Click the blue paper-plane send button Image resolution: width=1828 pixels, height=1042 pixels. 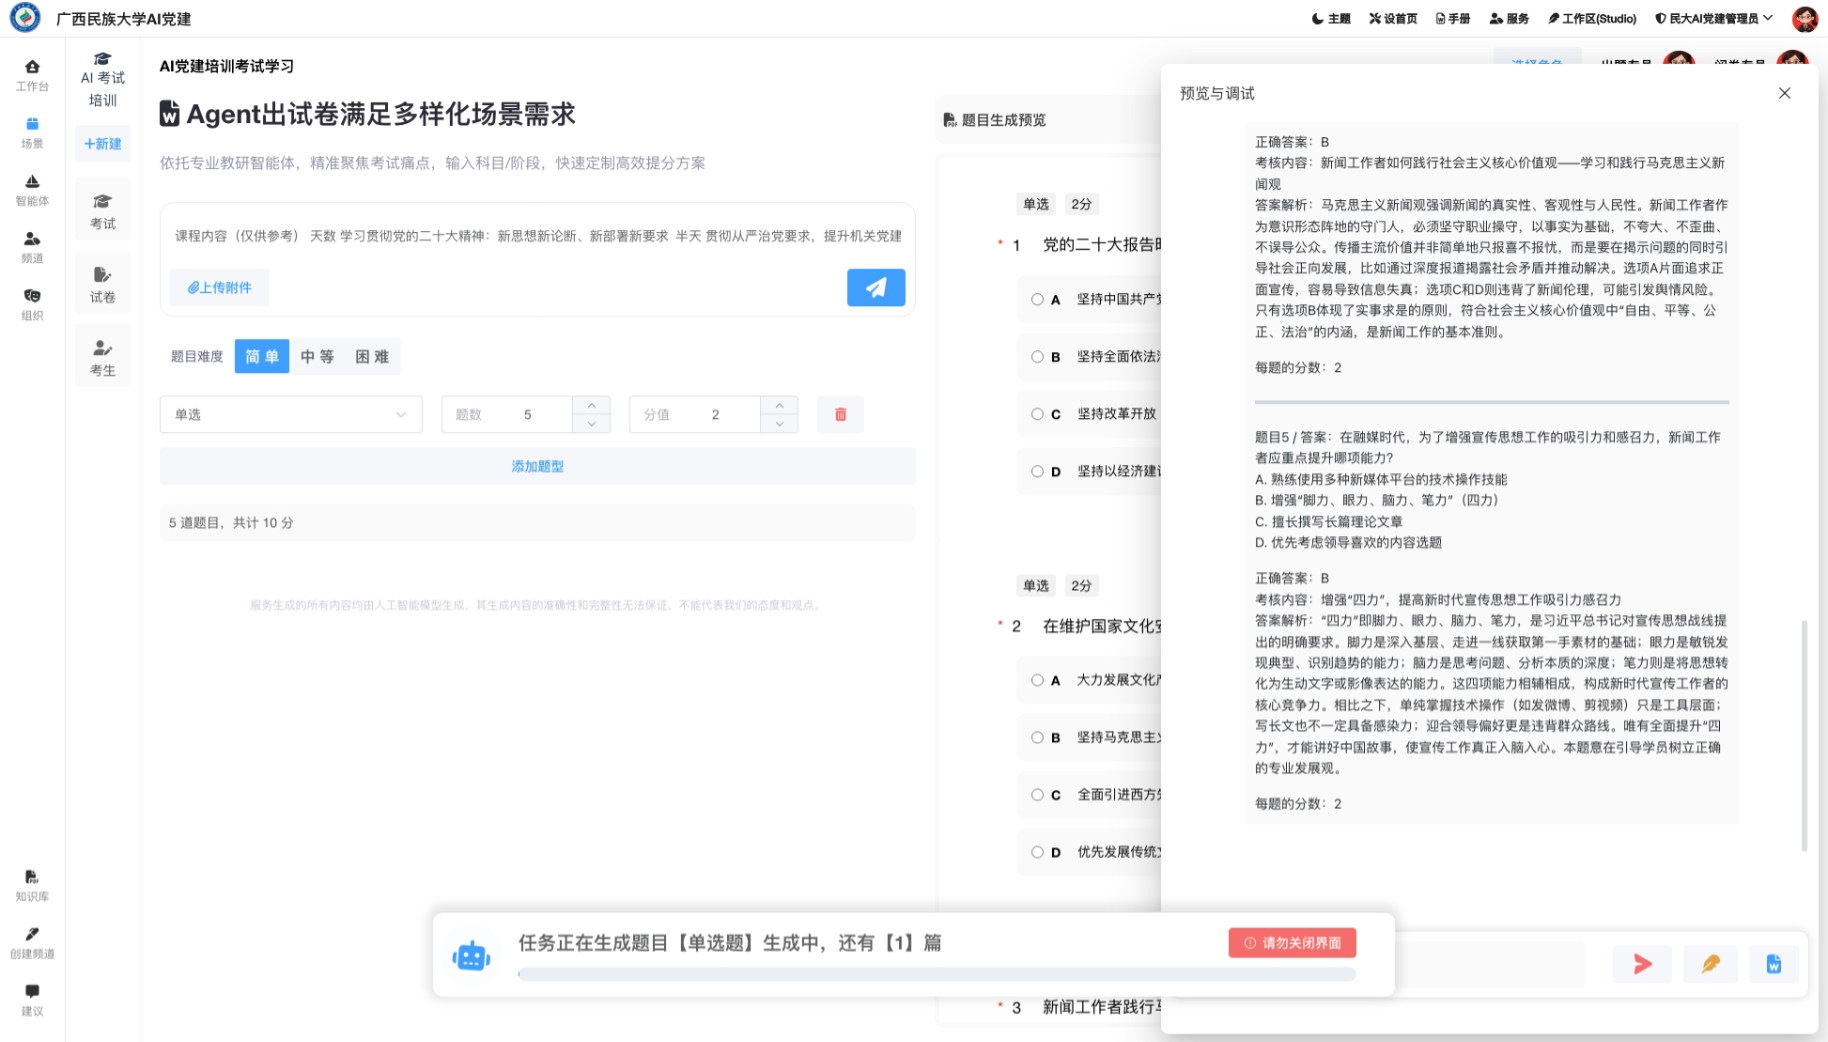875,288
